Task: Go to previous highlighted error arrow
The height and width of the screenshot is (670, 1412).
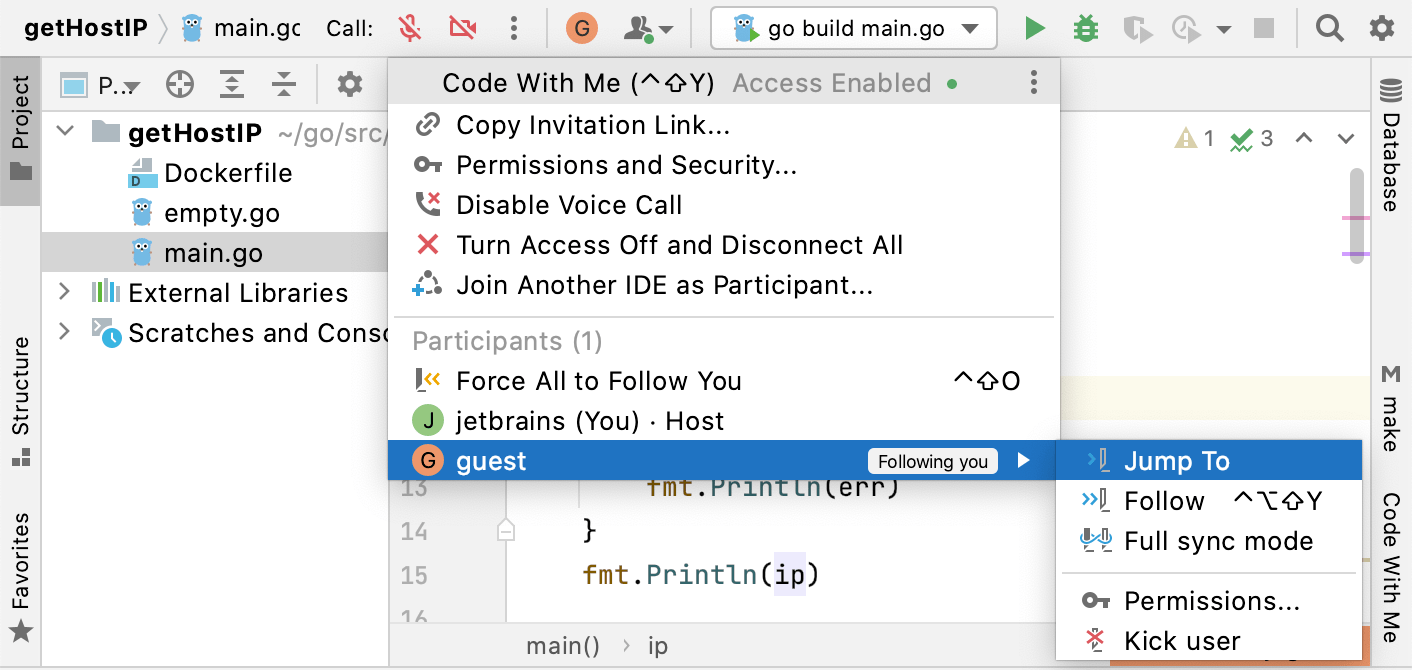Action: tap(1303, 138)
